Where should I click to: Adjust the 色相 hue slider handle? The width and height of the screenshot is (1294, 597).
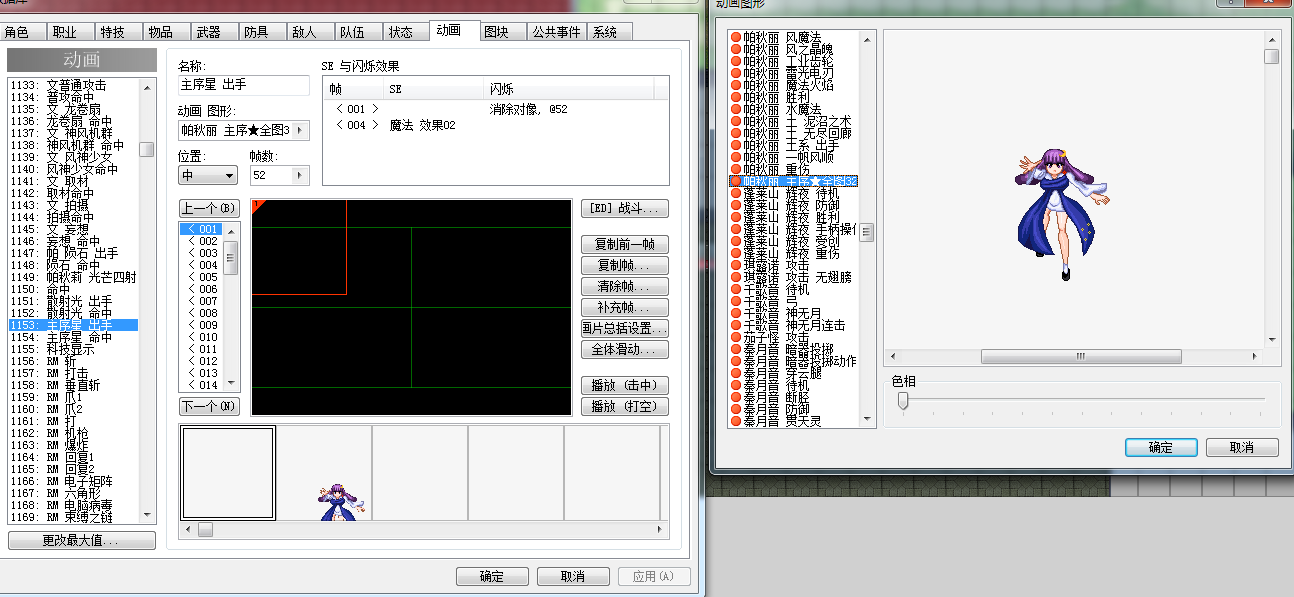903,400
